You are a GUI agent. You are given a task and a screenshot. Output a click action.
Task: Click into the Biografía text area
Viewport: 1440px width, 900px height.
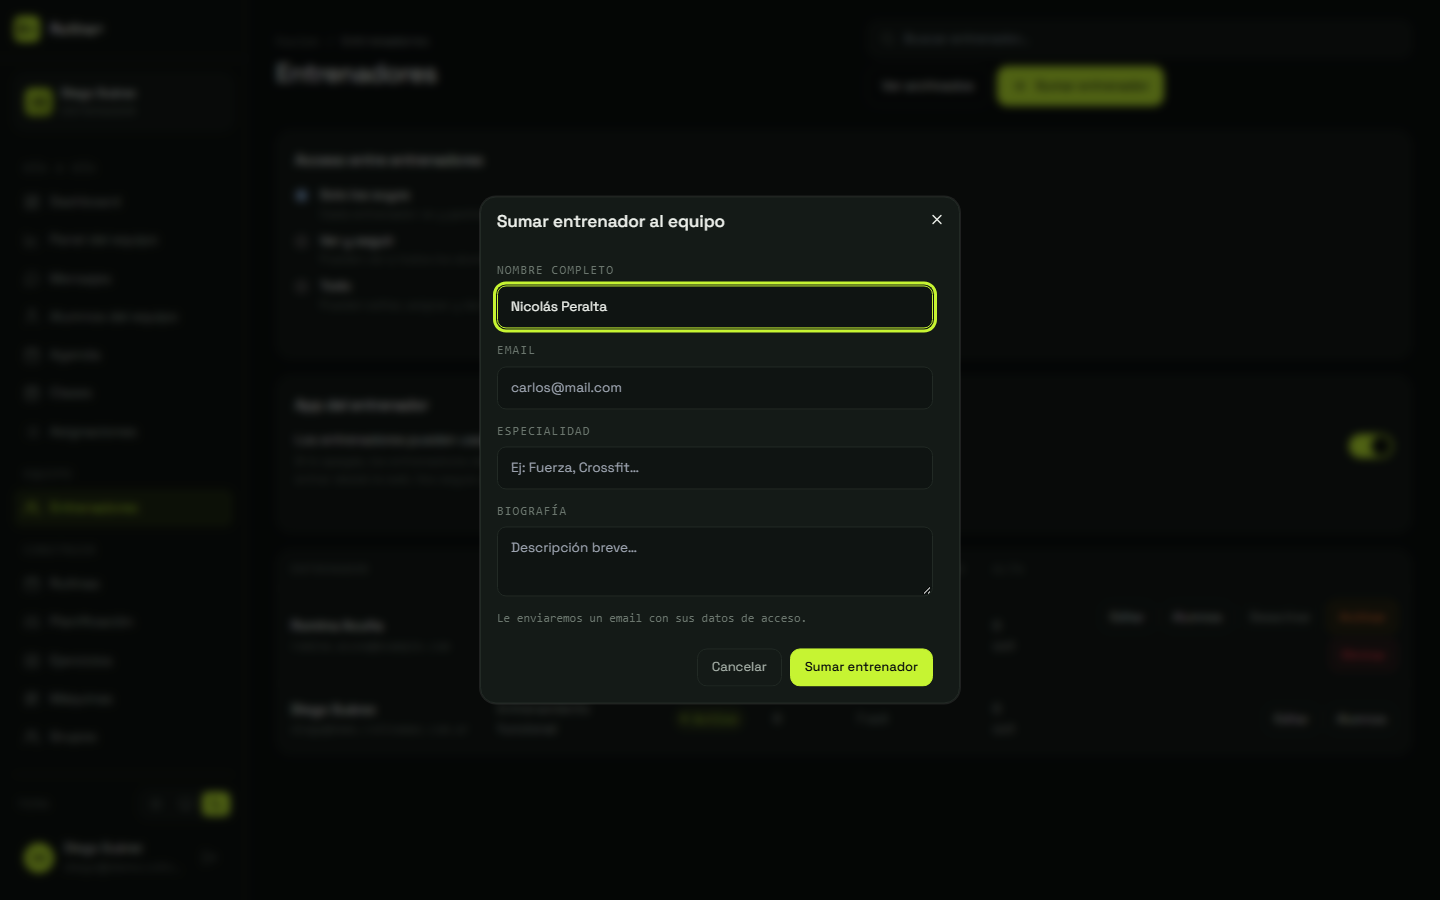click(715, 562)
